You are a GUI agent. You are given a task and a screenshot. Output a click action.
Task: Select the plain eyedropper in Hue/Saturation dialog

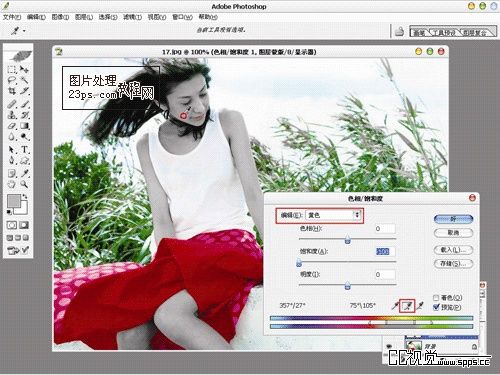395,306
